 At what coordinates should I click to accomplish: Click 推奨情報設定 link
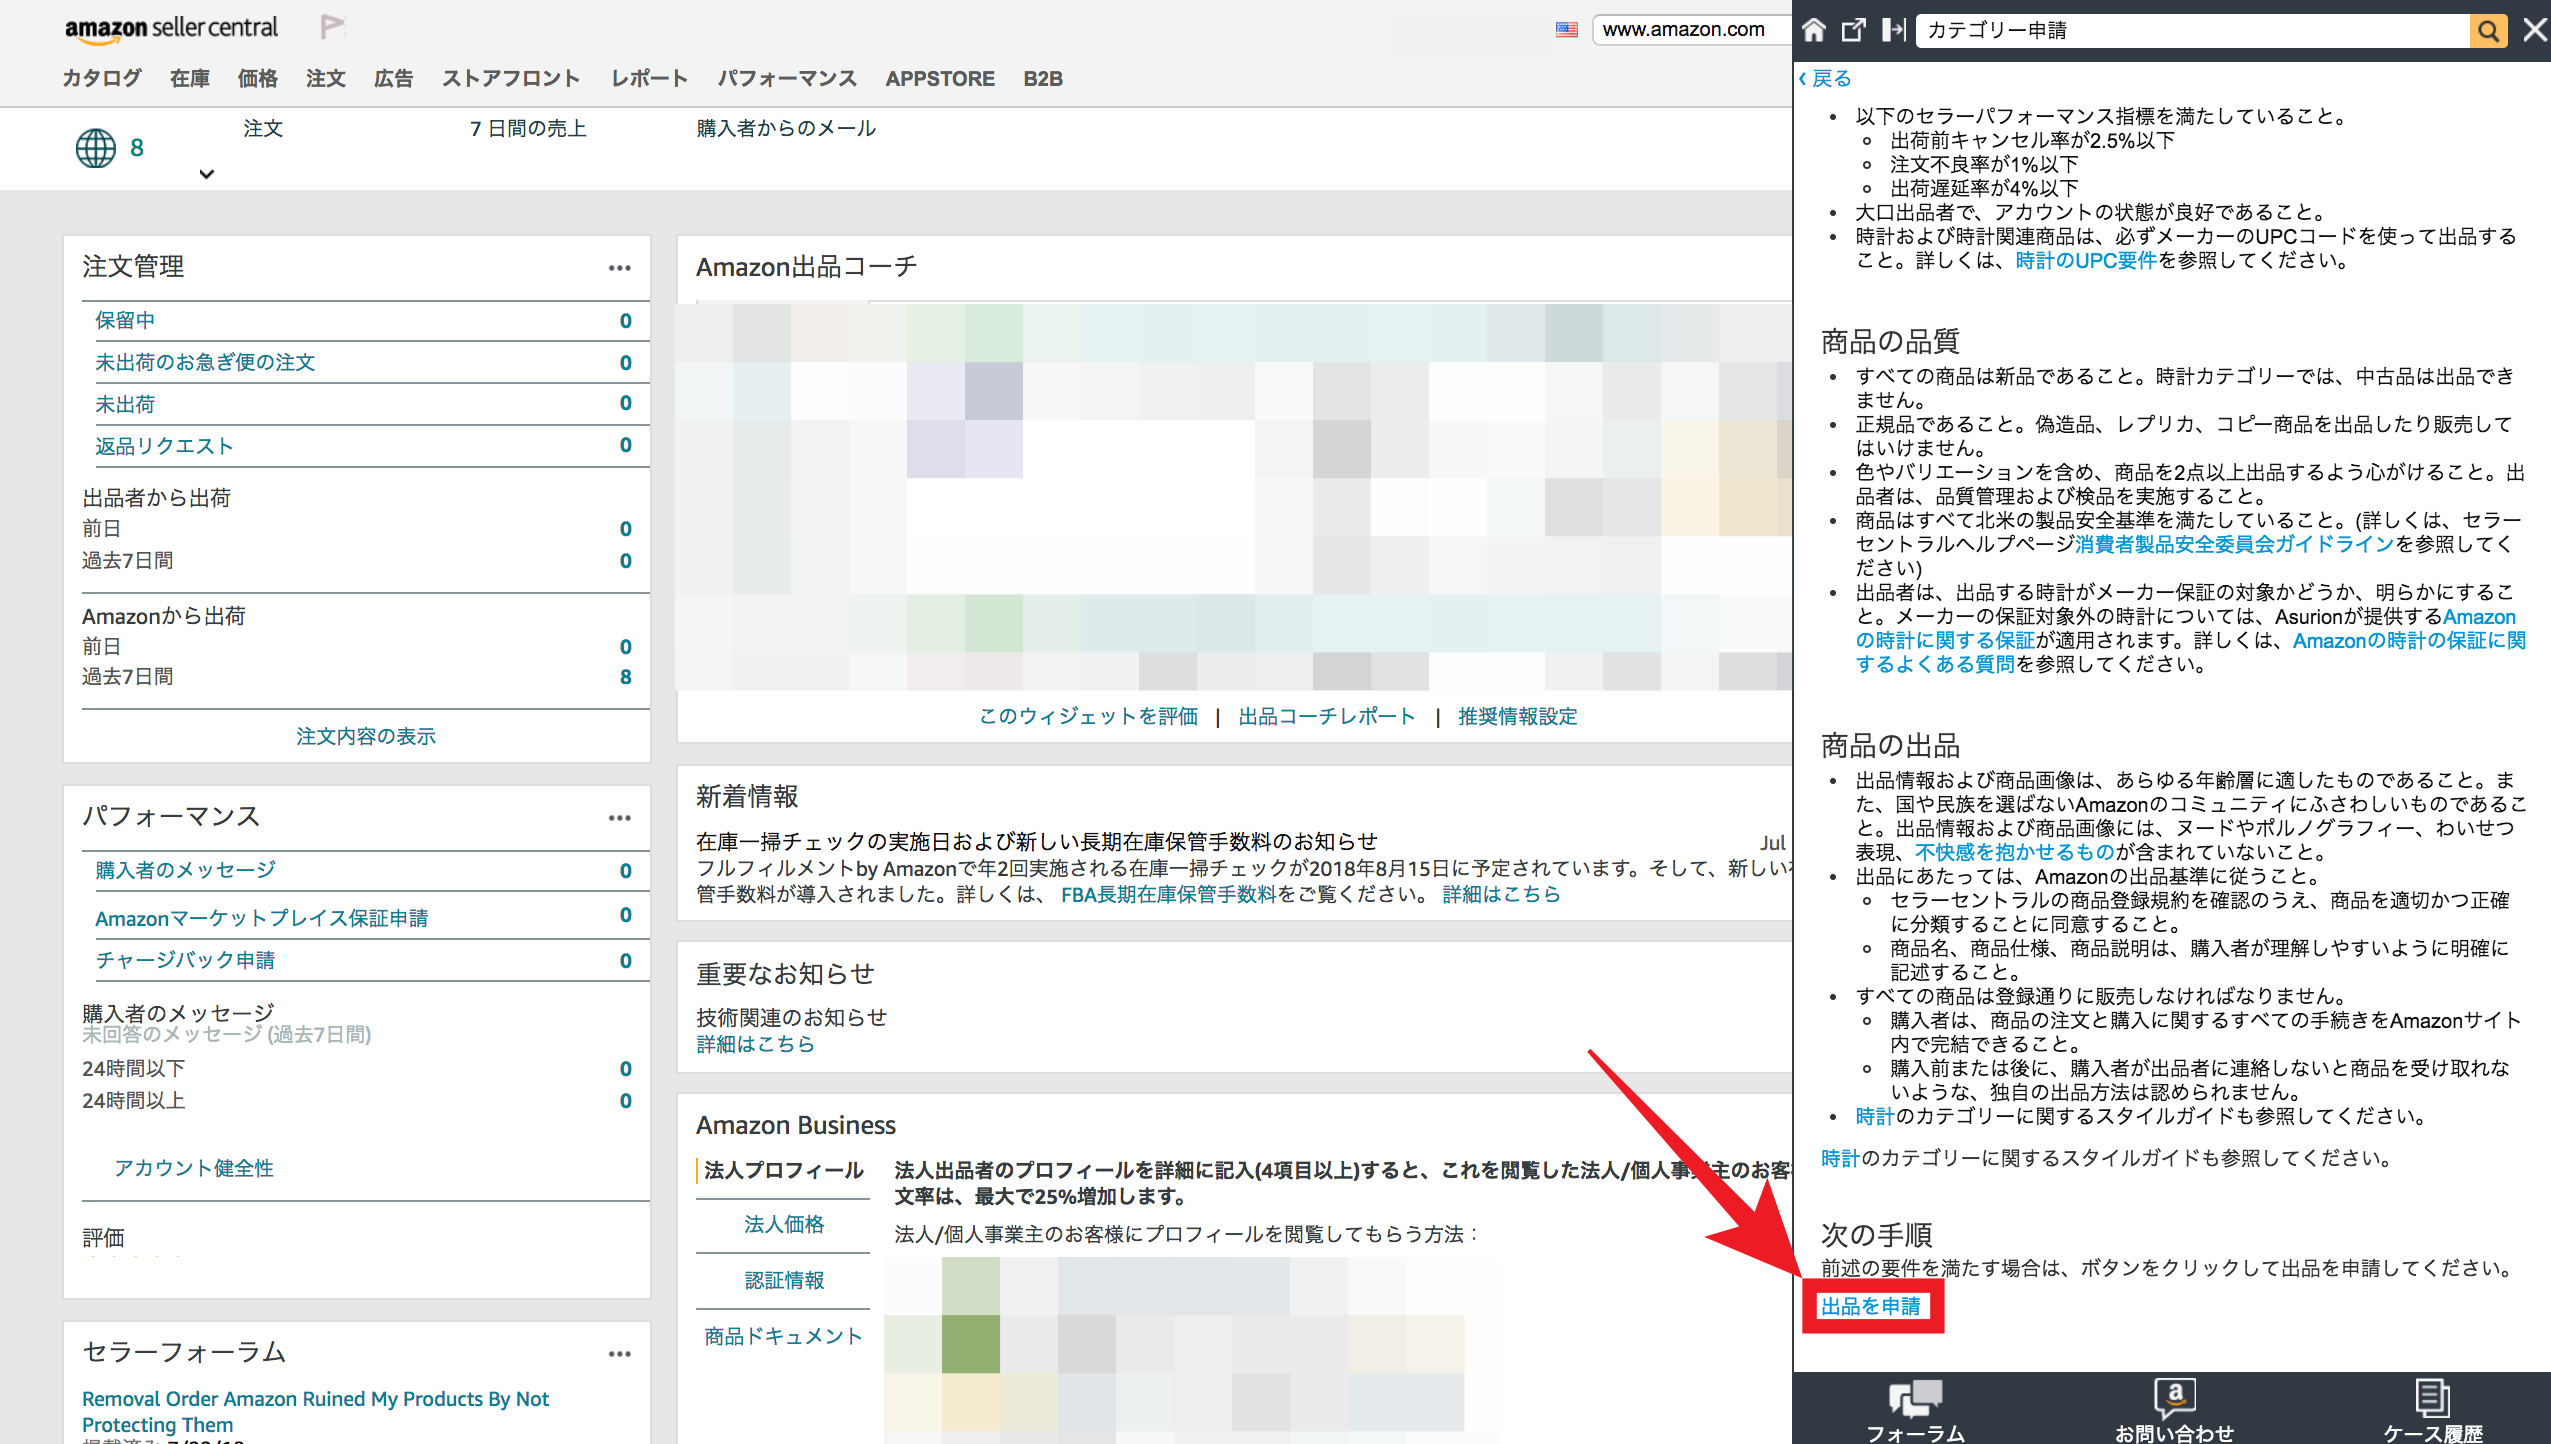click(x=1518, y=717)
